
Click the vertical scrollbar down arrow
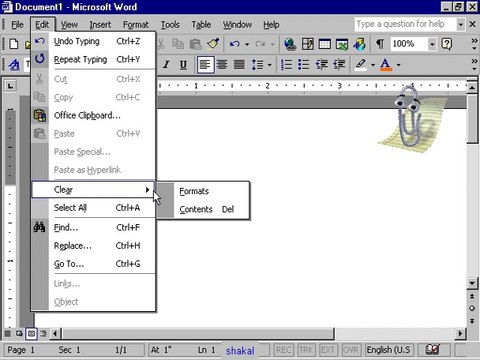click(x=472, y=284)
